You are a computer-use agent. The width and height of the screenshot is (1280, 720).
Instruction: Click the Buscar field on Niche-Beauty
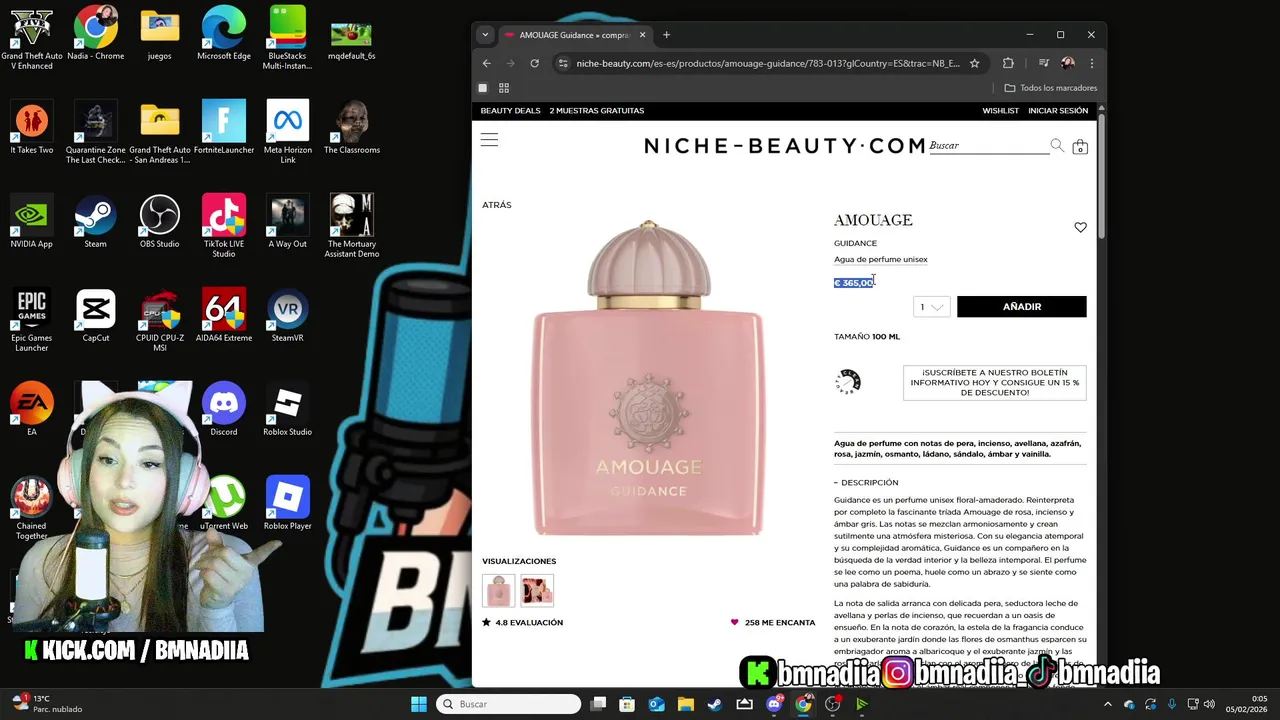point(988,146)
